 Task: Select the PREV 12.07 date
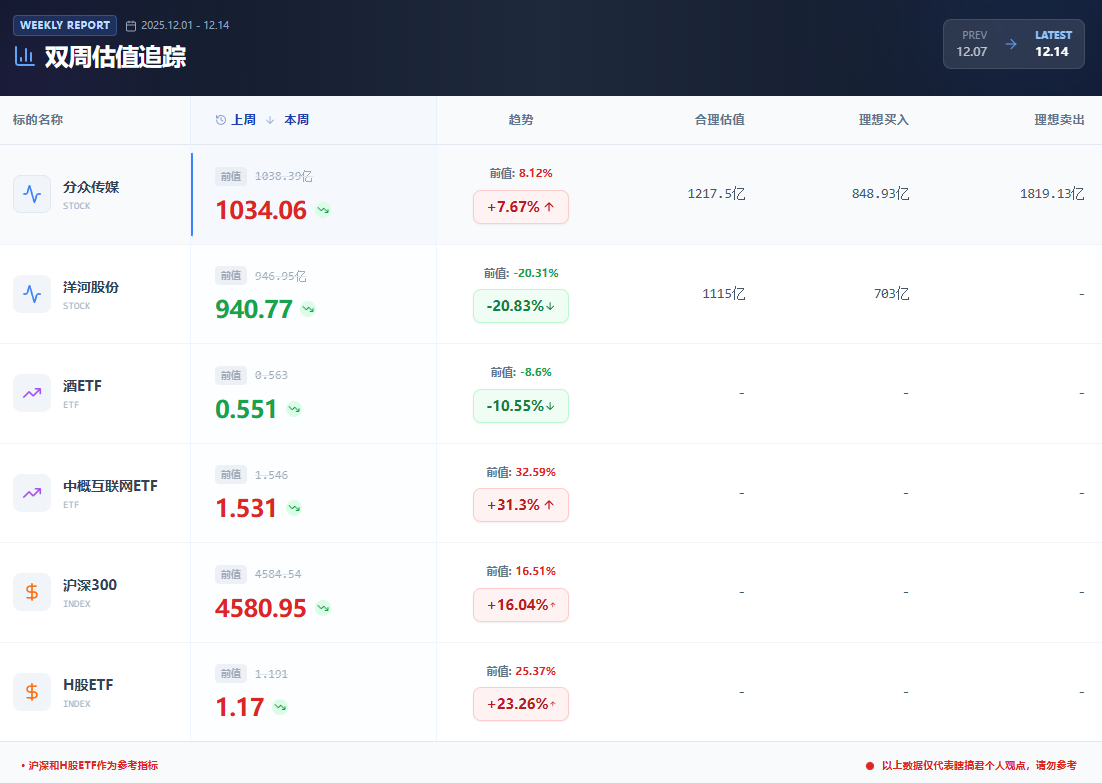point(972,44)
